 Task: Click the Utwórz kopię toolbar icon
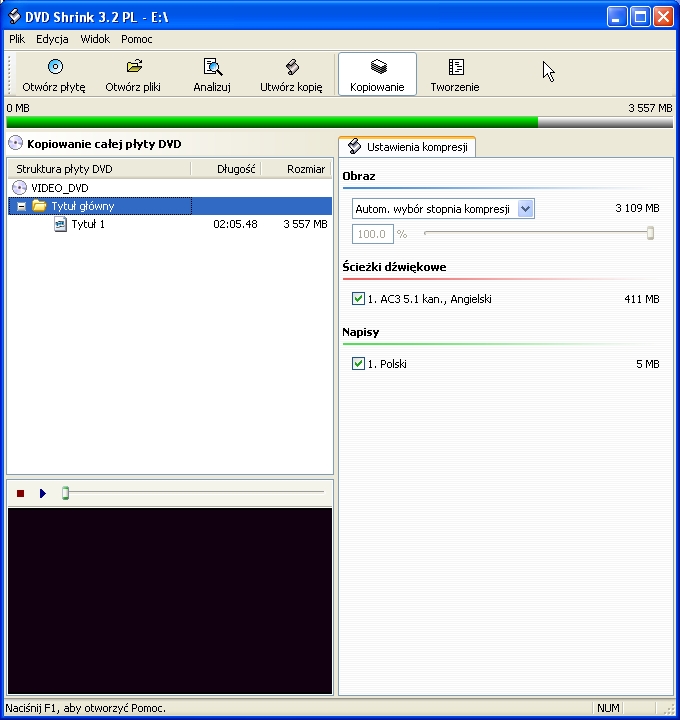pyautogui.click(x=292, y=67)
